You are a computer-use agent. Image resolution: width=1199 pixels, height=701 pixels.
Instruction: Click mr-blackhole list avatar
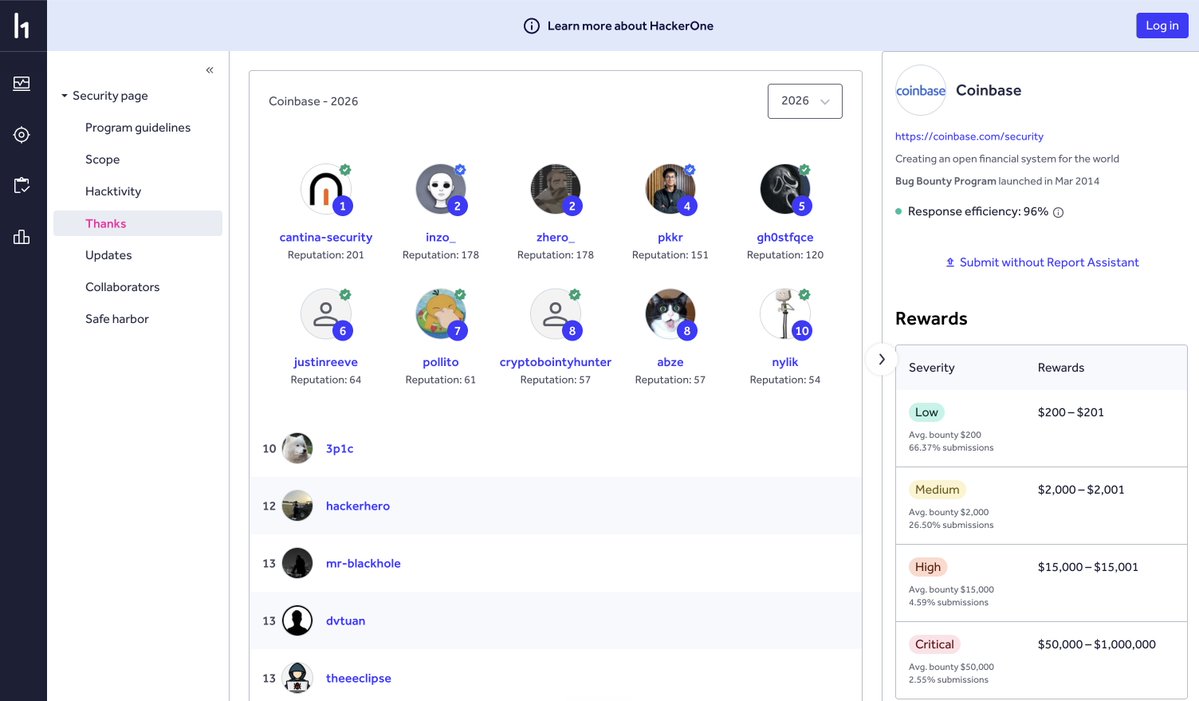(x=297, y=563)
